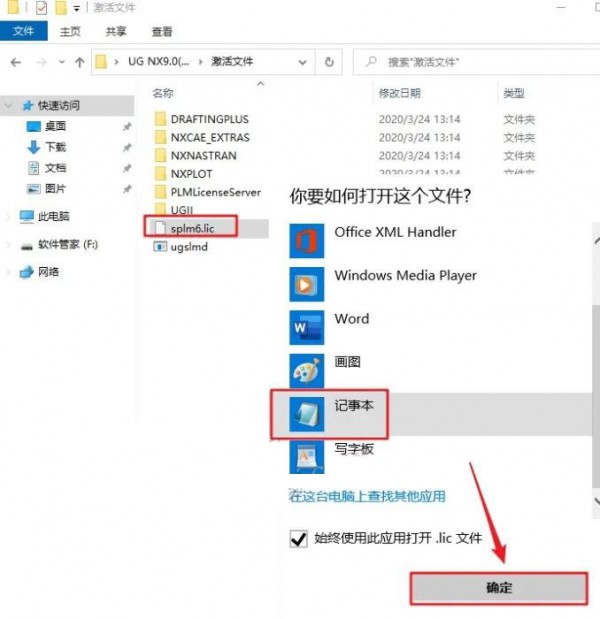Screen dimensions: 600x619
Task: Open 下载 in the navigation pane
Action: point(55,147)
